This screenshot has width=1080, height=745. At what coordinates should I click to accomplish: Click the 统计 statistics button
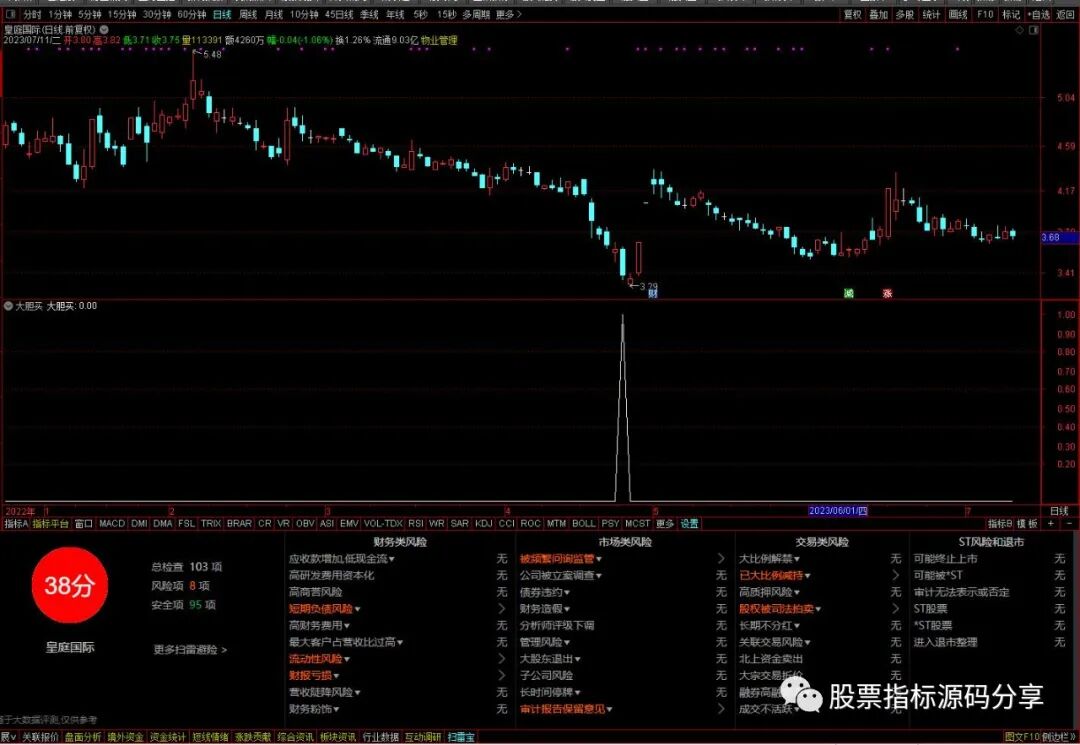(x=931, y=14)
